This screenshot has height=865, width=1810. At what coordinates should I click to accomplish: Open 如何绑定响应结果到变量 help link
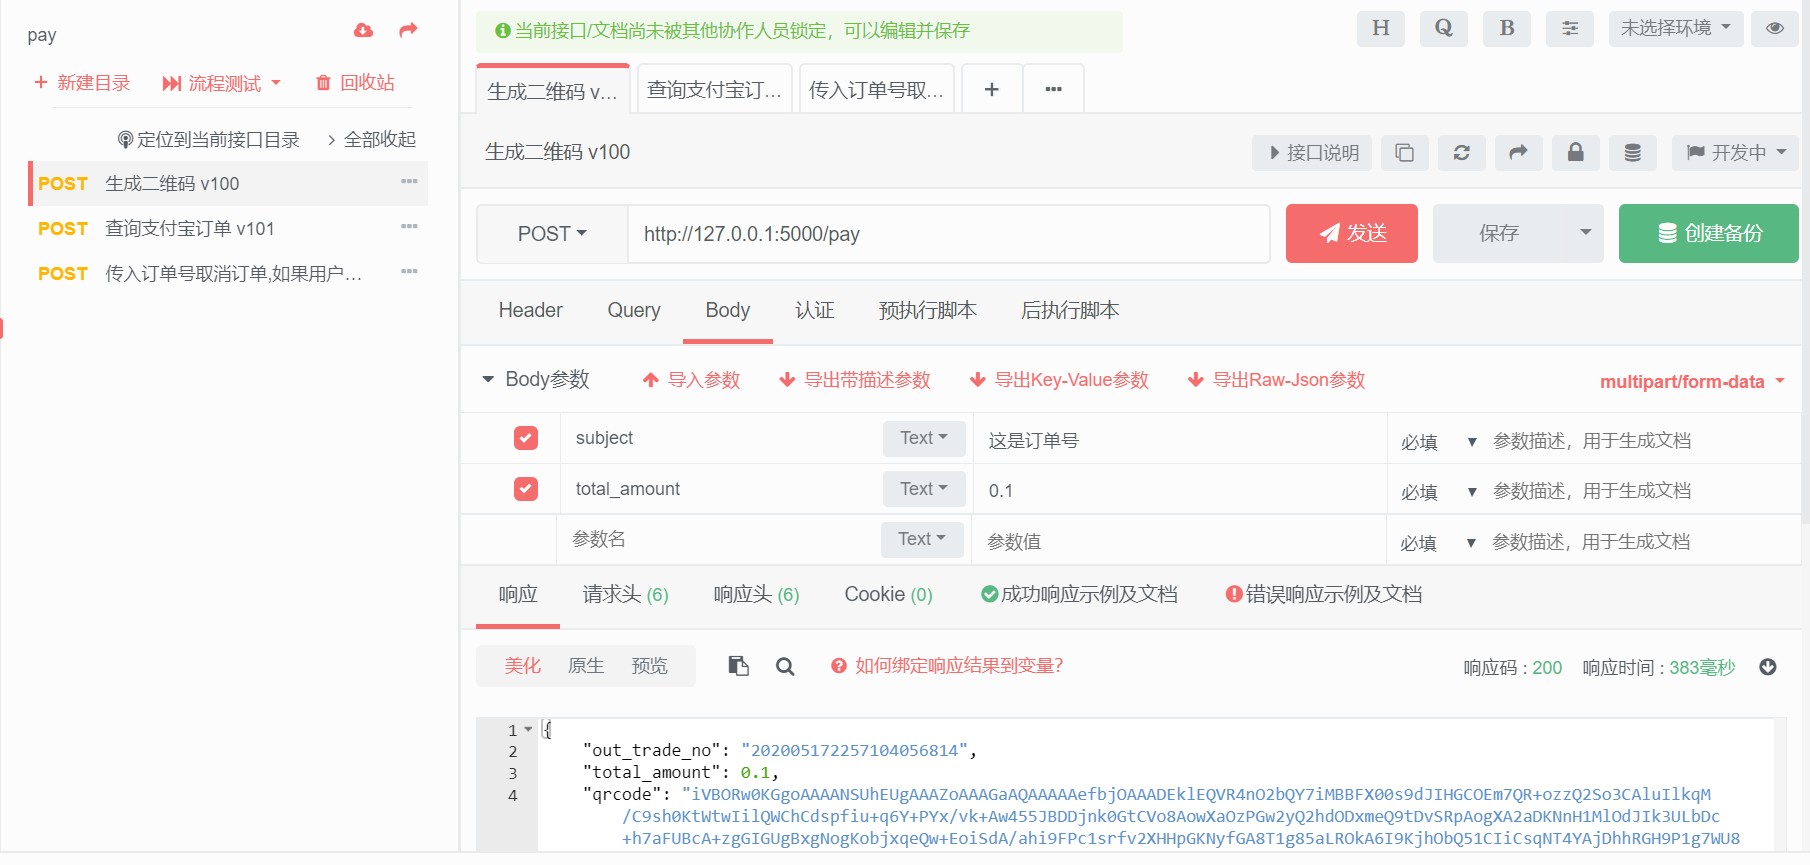947,666
